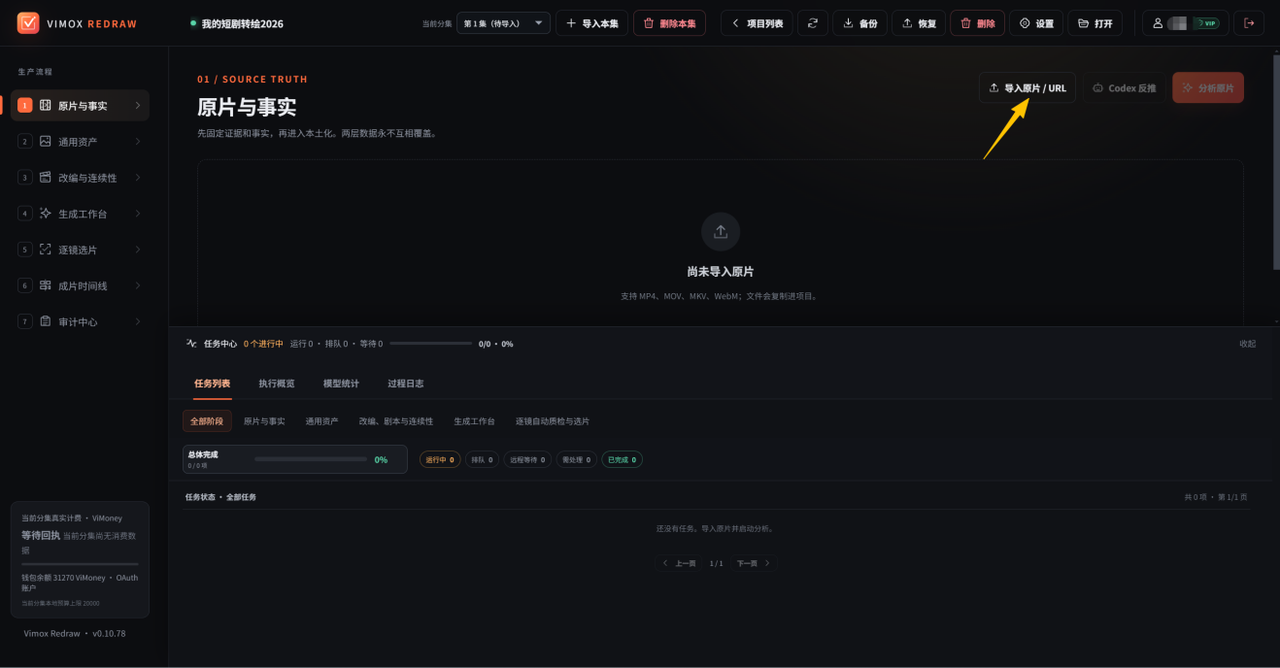
Task: Select sidebar 审计中心 clipboard icon
Action: click(x=45, y=321)
